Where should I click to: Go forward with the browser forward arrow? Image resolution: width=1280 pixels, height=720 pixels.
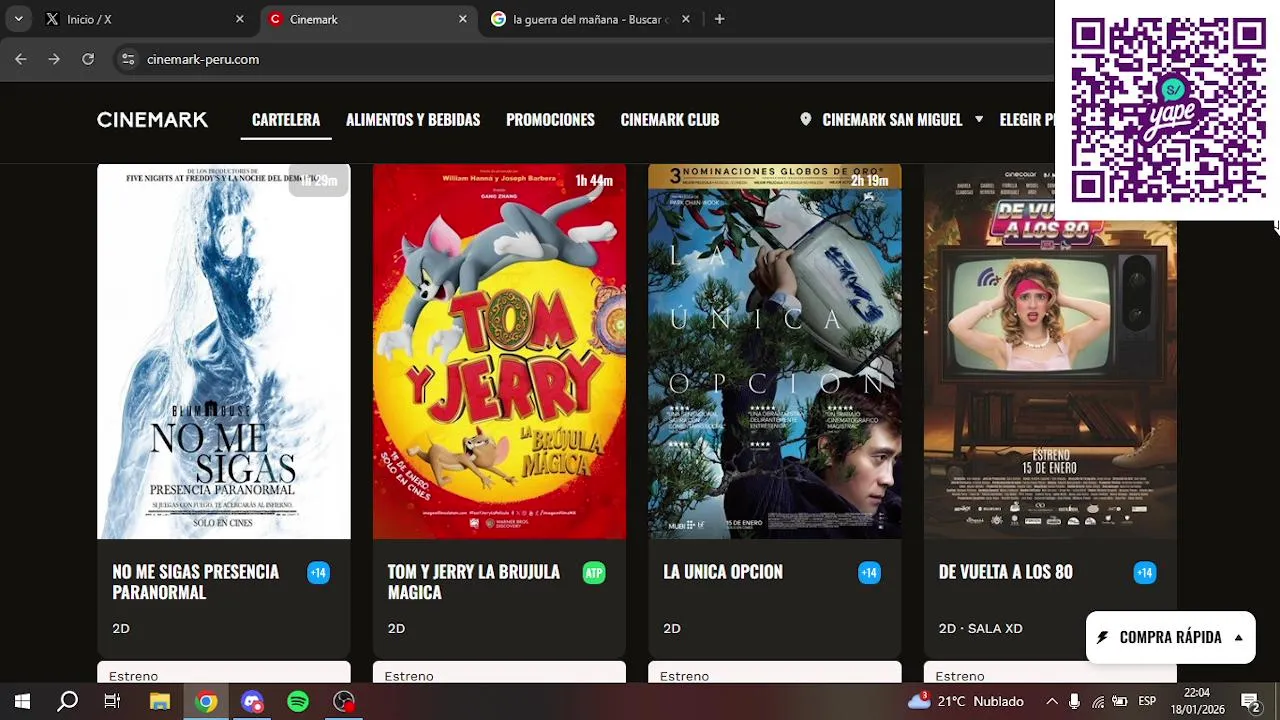click(x=54, y=59)
